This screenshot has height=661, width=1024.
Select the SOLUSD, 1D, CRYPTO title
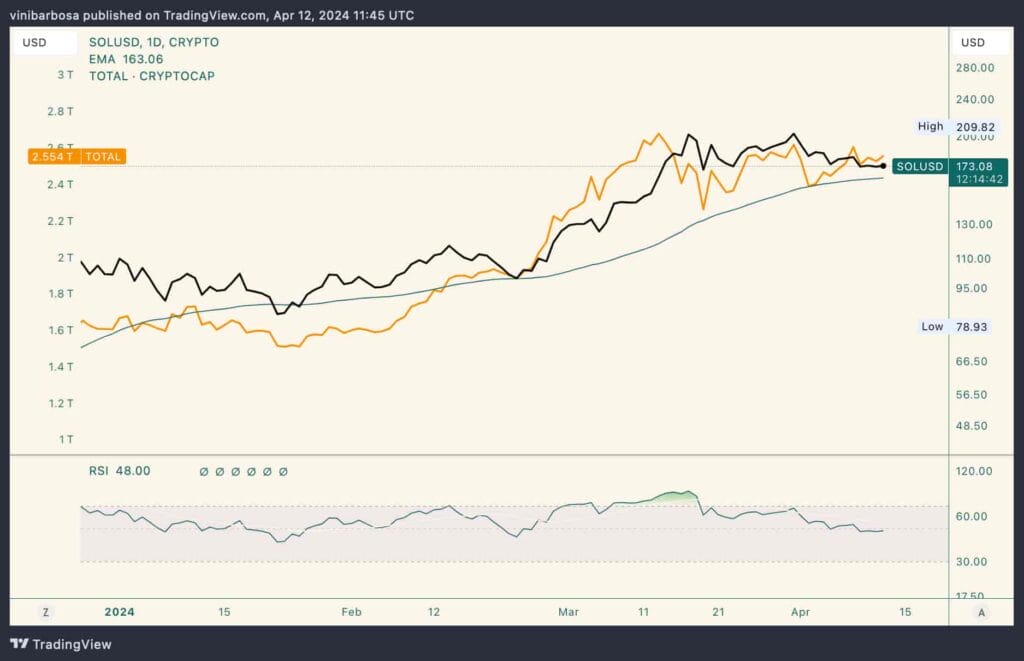pos(153,42)
